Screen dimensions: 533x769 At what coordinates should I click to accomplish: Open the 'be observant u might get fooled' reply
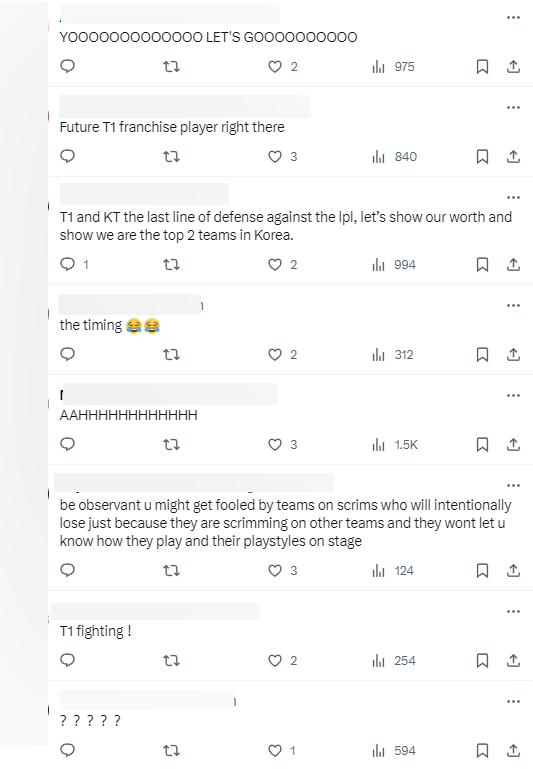click(x=285, y=523)
